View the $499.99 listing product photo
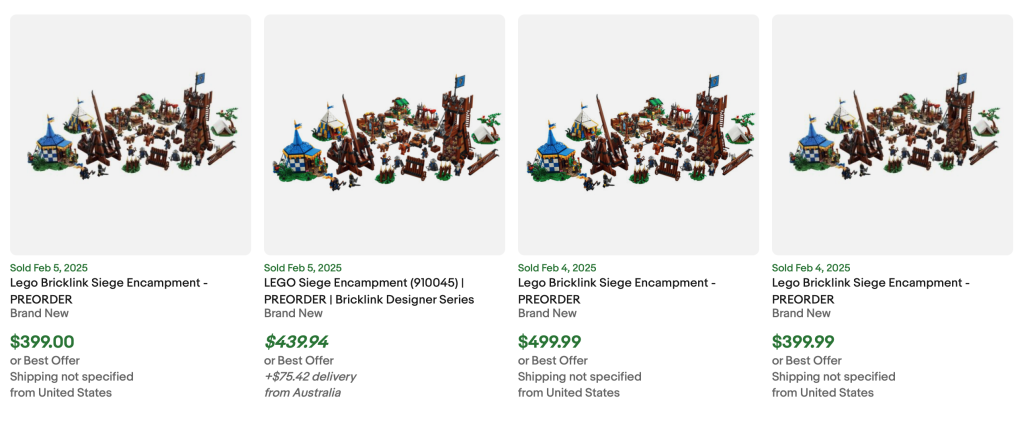The width and height of the screenshot is (1024, 436). point(638,134)
